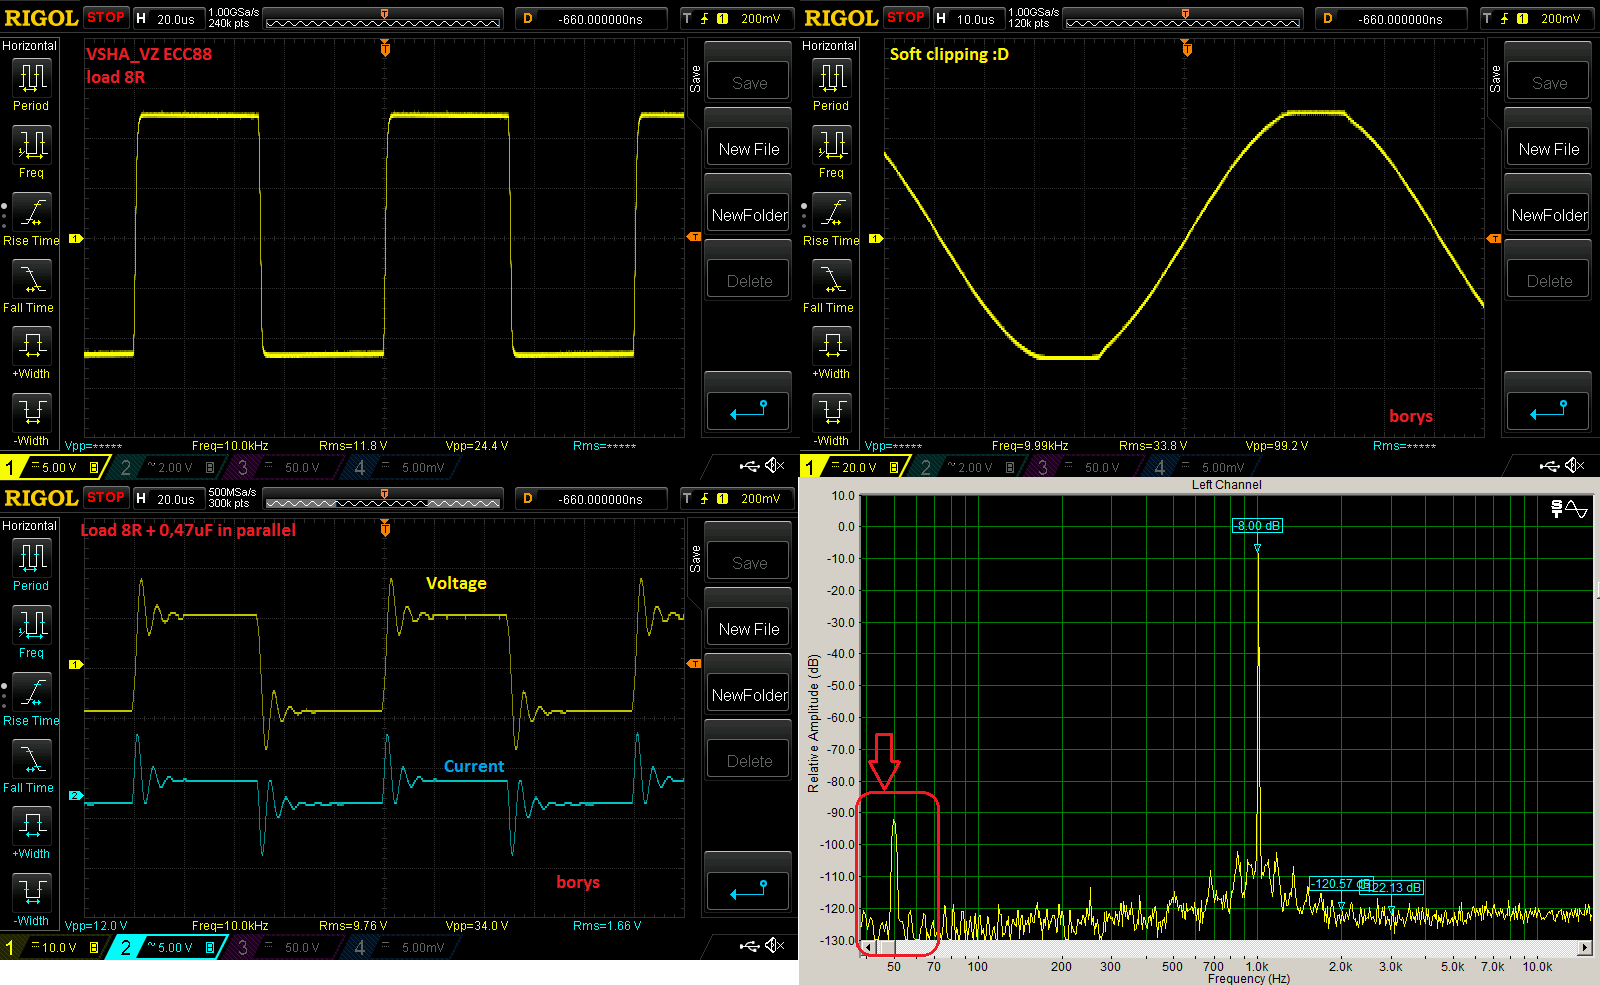
Task: Click the speaker icon in Soft clipping scope
Action: (x=1575, y=466)
